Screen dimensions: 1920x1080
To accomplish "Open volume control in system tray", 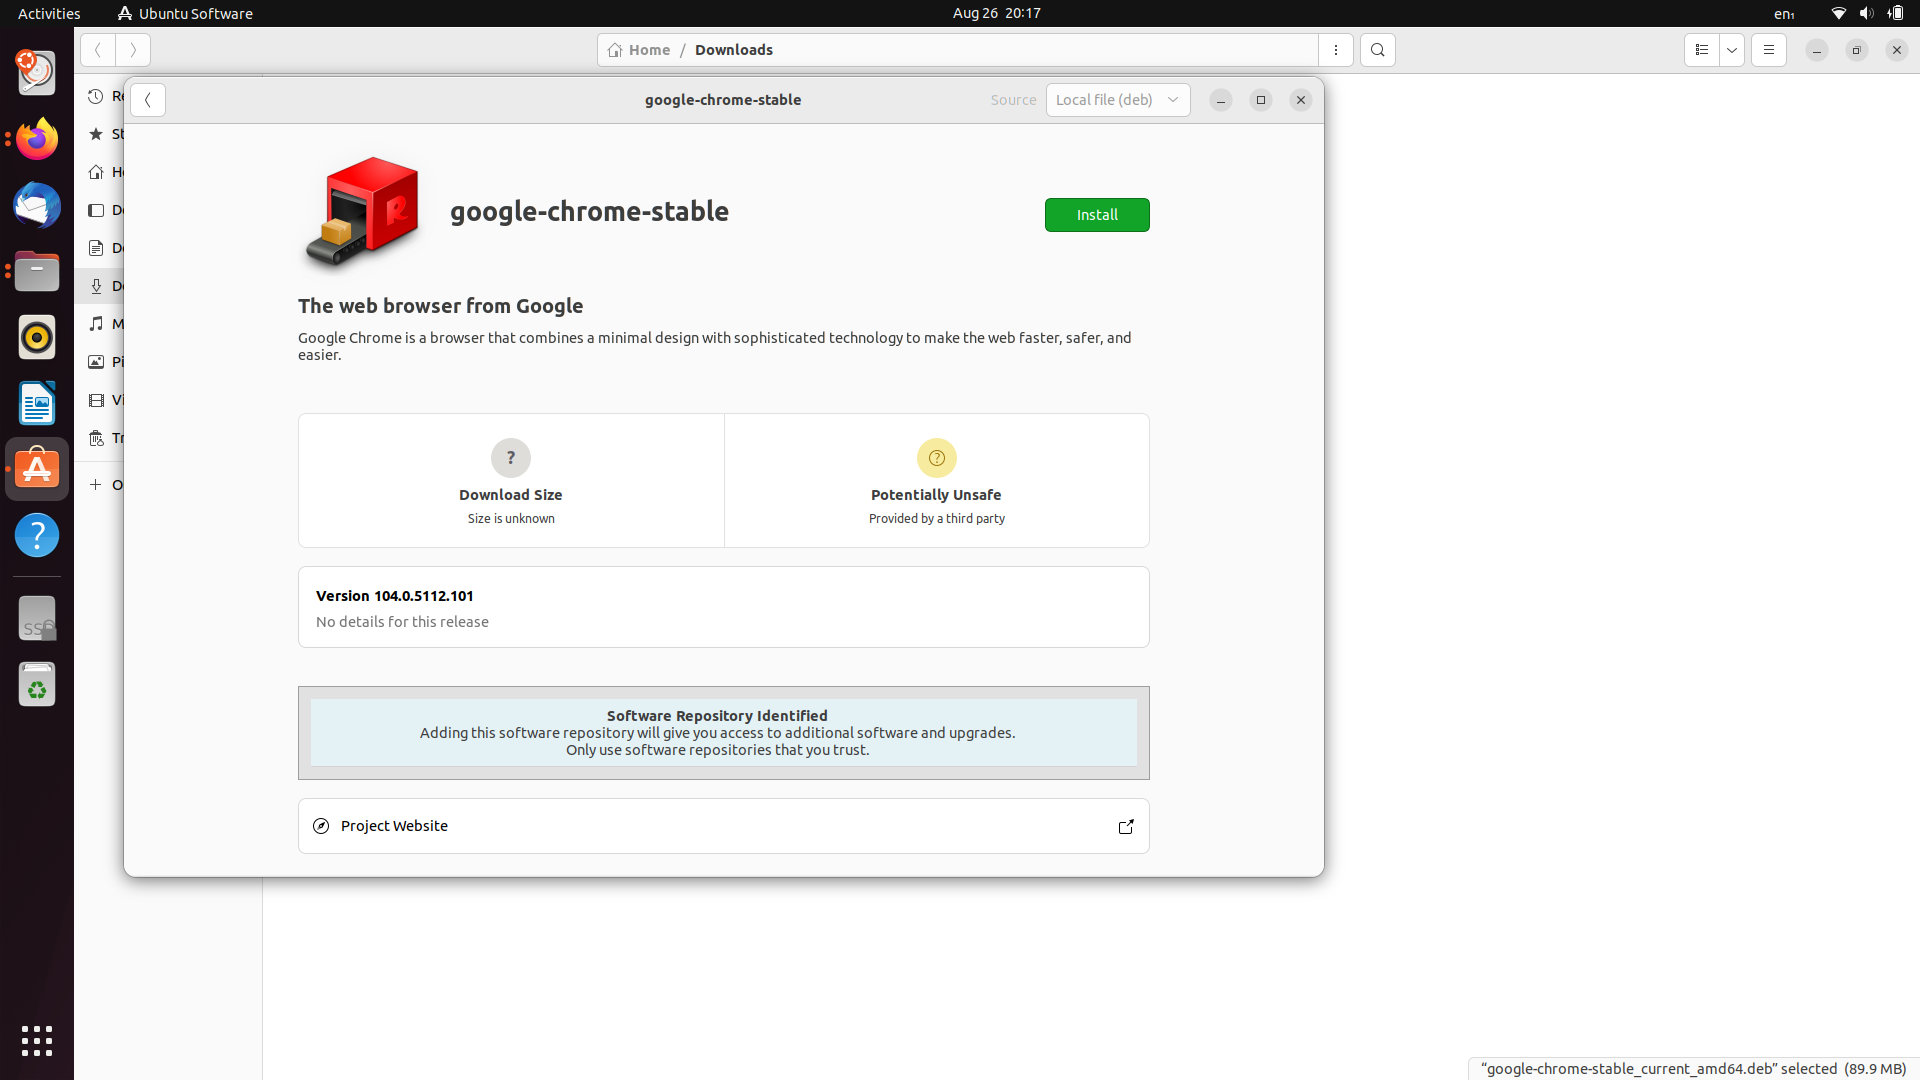I will coord(1866,13).
